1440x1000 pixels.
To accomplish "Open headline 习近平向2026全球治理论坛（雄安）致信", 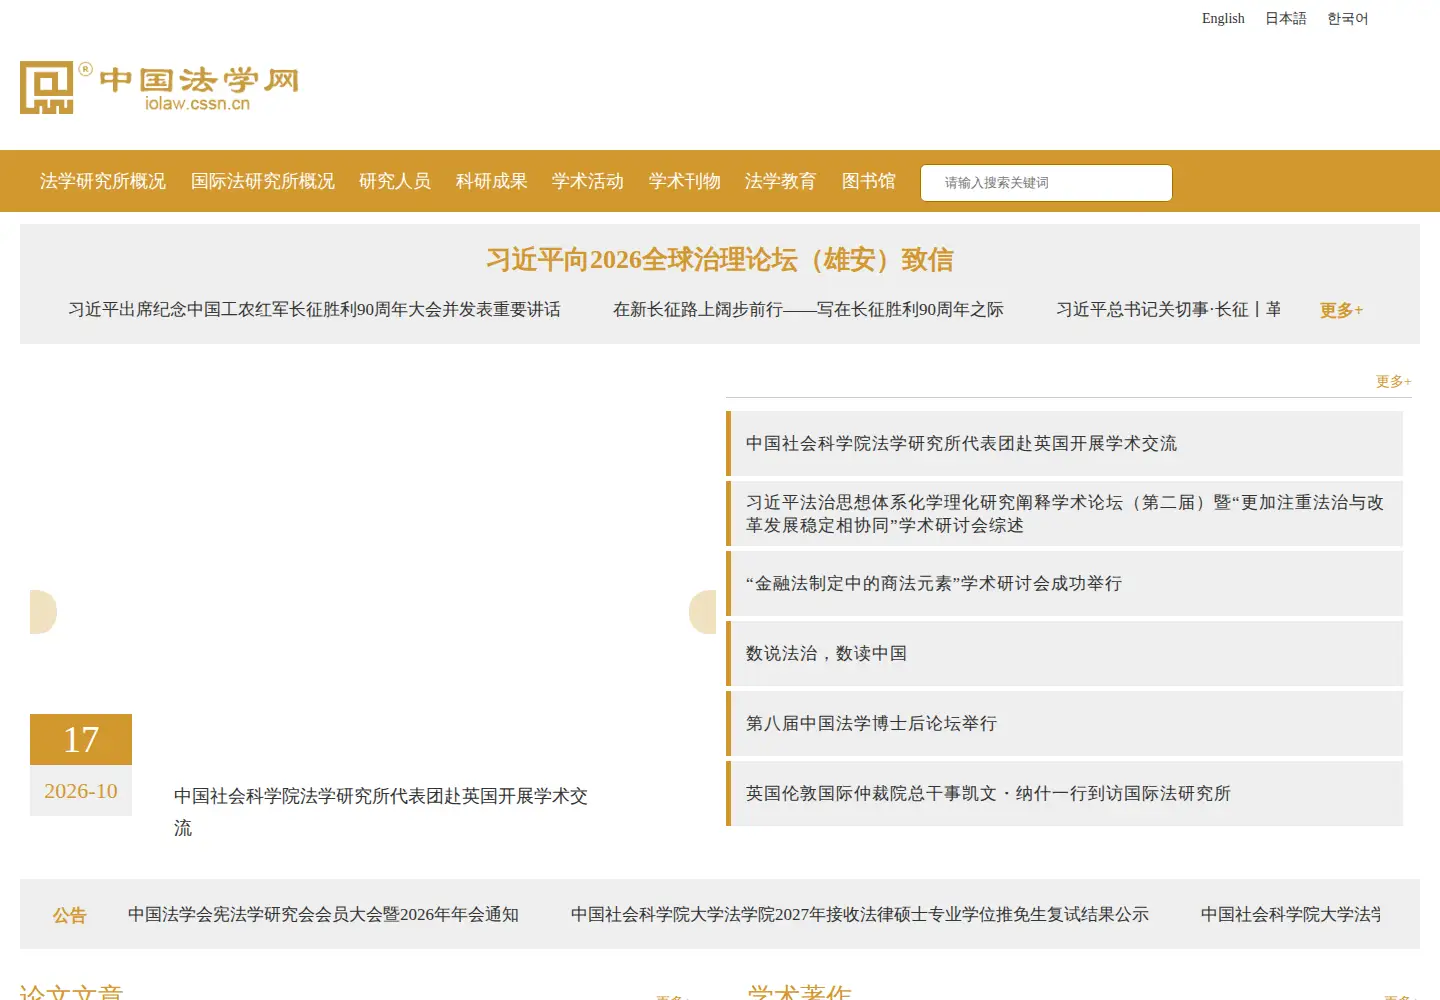I will pos(720,260).
